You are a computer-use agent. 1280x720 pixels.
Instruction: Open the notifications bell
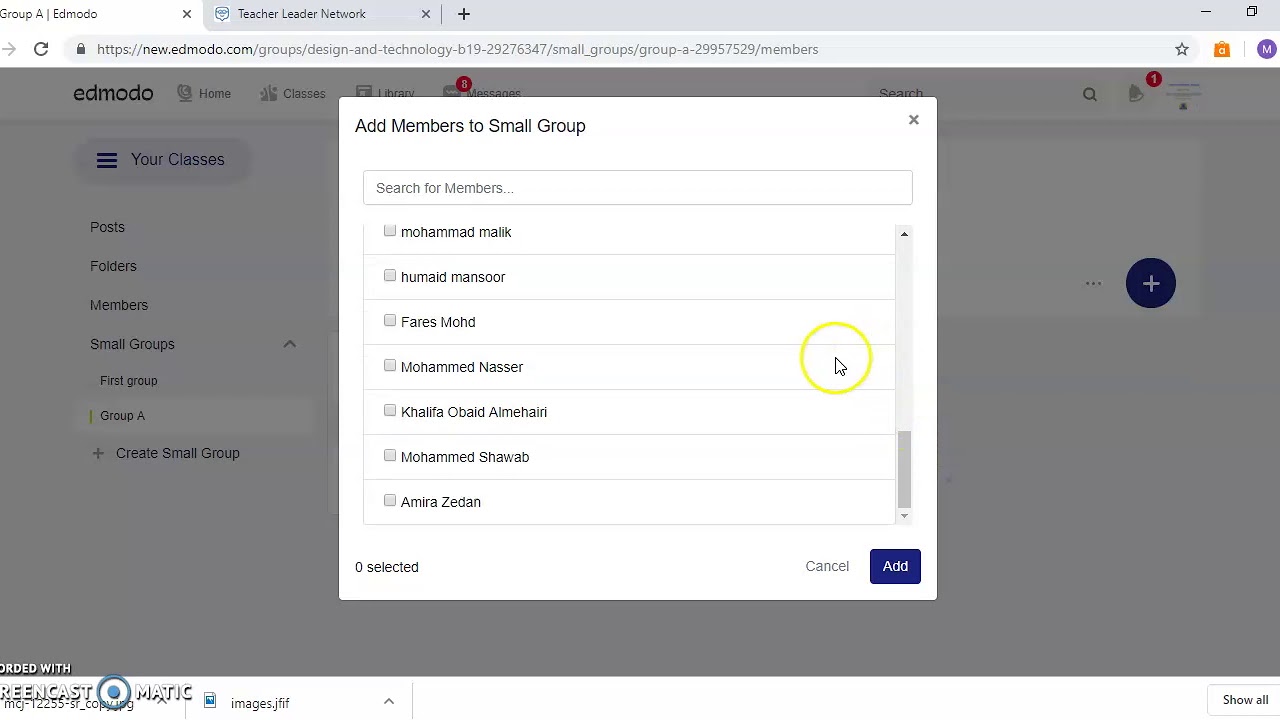click(1137, 94)
